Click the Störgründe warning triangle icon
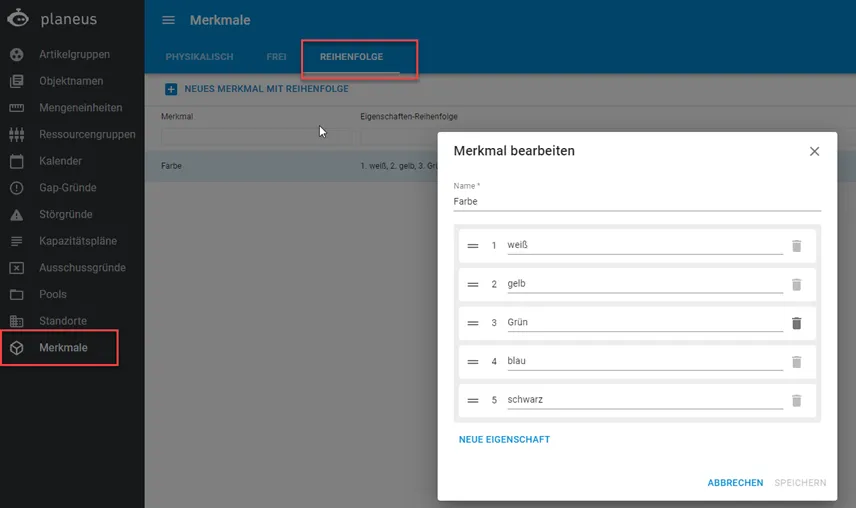This screenshot has height=508, width=856. [x=17, y=214]
